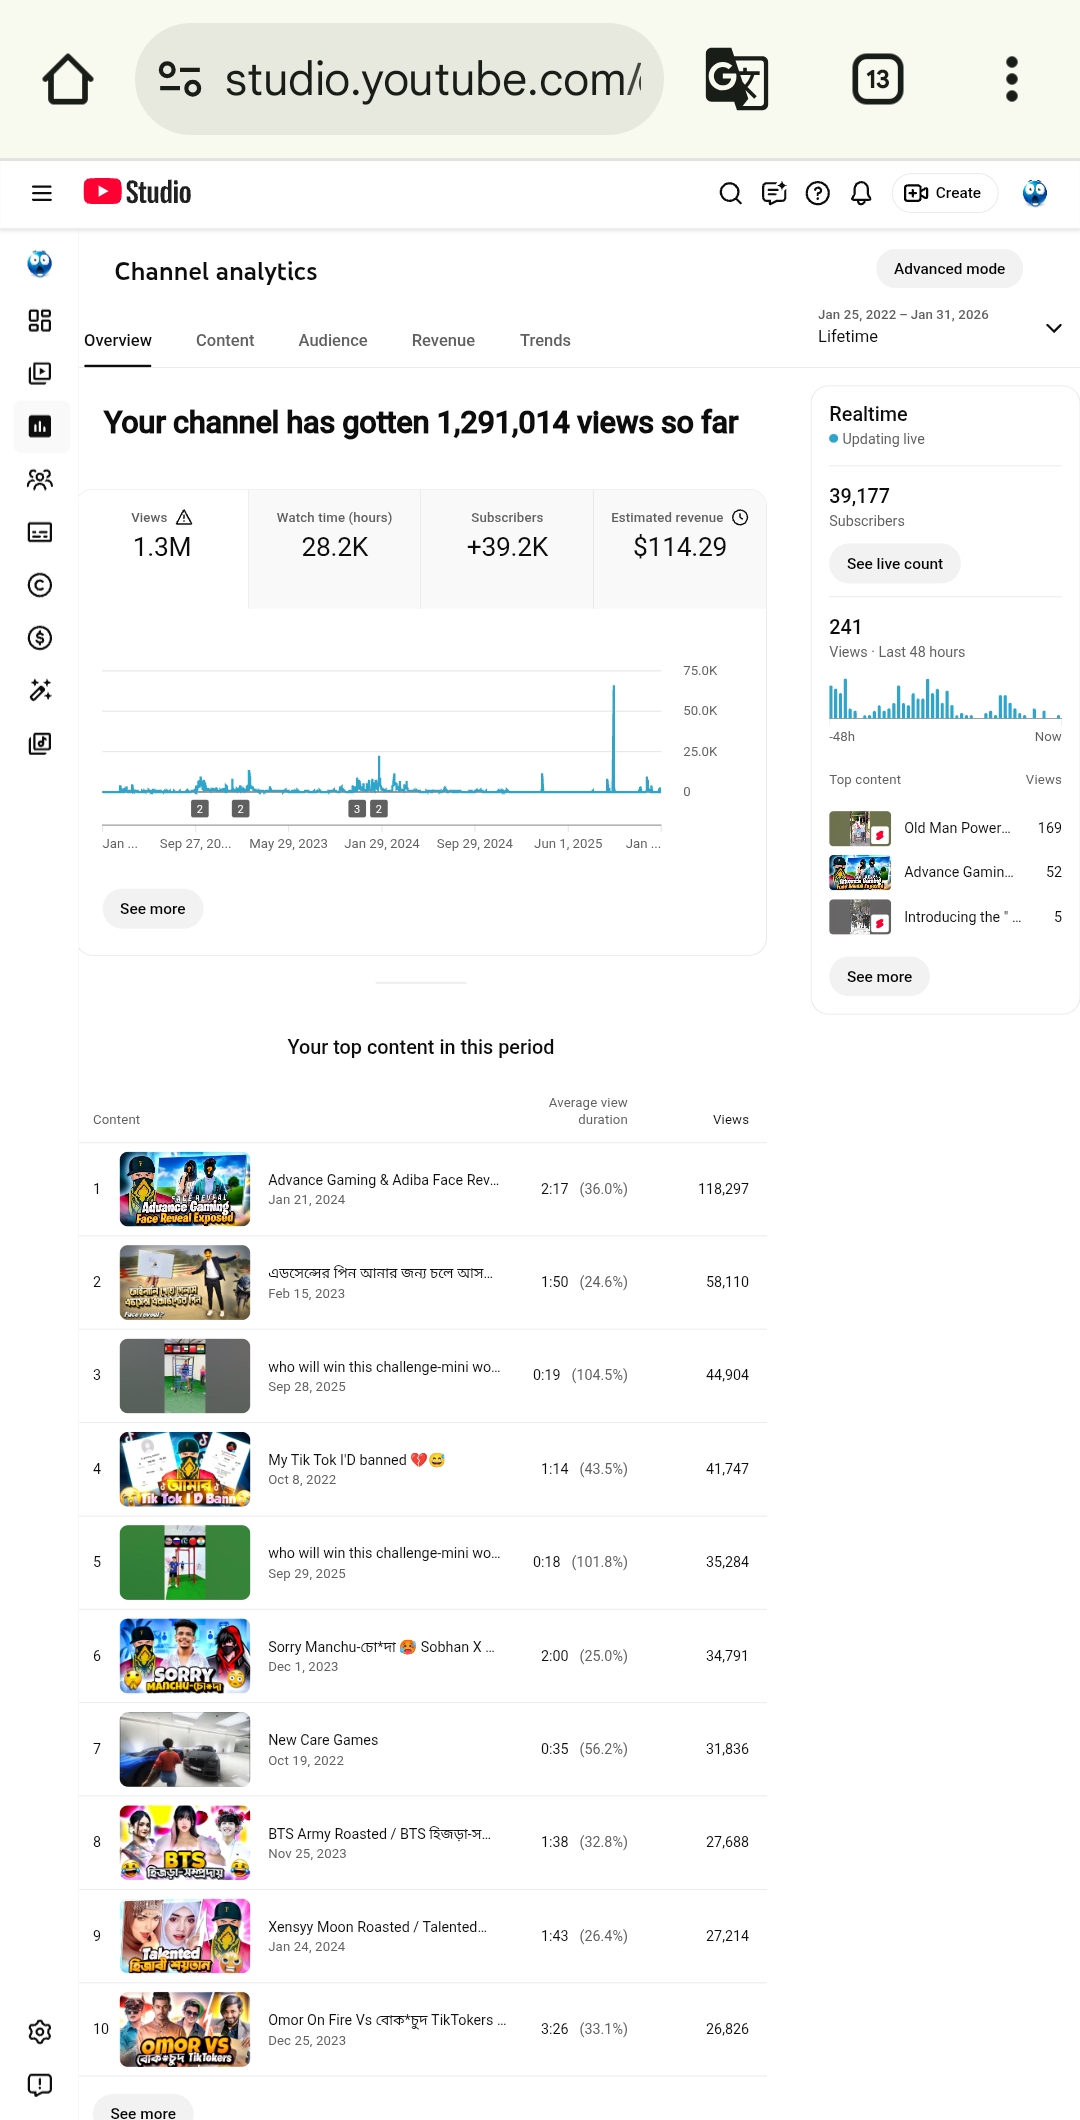1080x2120 pixels.
Task: Click See live count button
Action: click(895, 564)
